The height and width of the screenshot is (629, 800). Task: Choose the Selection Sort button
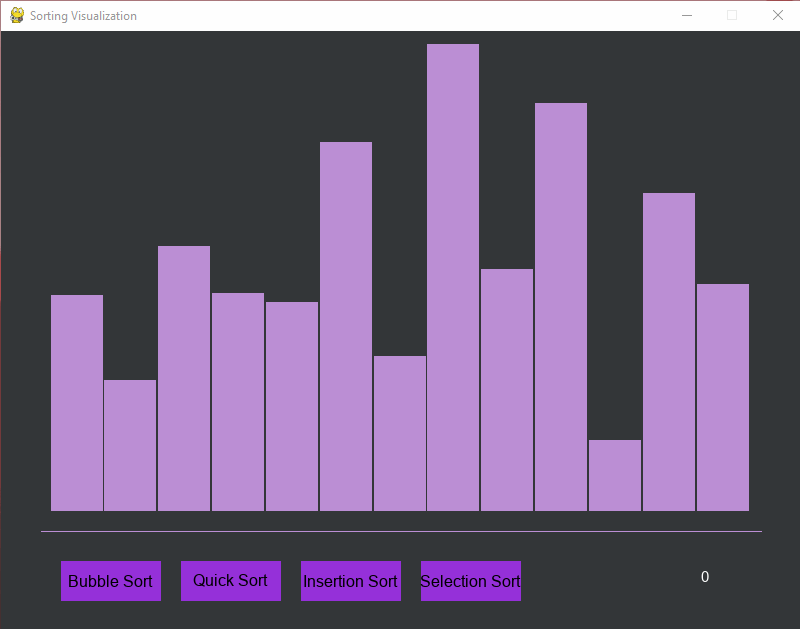tap(470, 581)
